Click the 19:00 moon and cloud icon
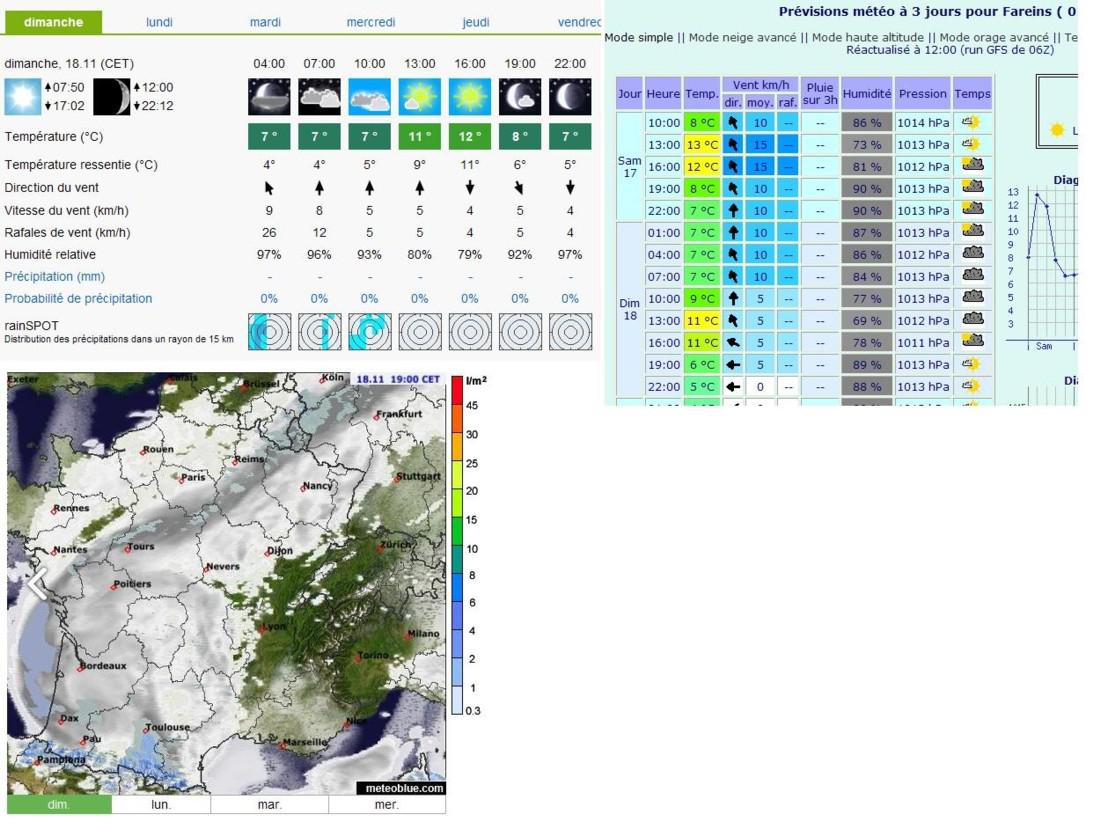The height and width of the screenshot is (836, 1100). [520, 97]
